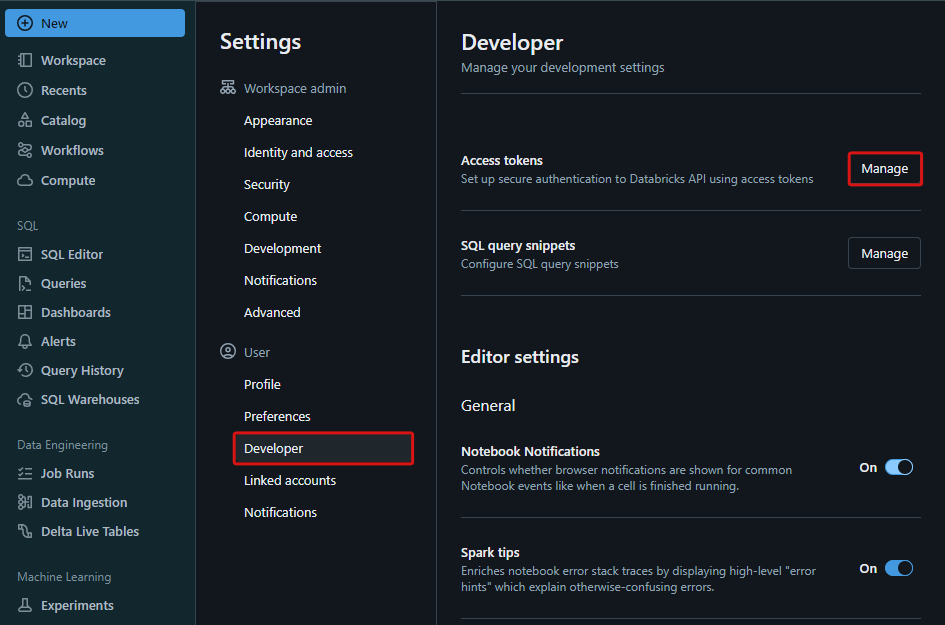
Task: Open SQL Warehouses page
Action: pyautogui.click(x=90, y=399)
